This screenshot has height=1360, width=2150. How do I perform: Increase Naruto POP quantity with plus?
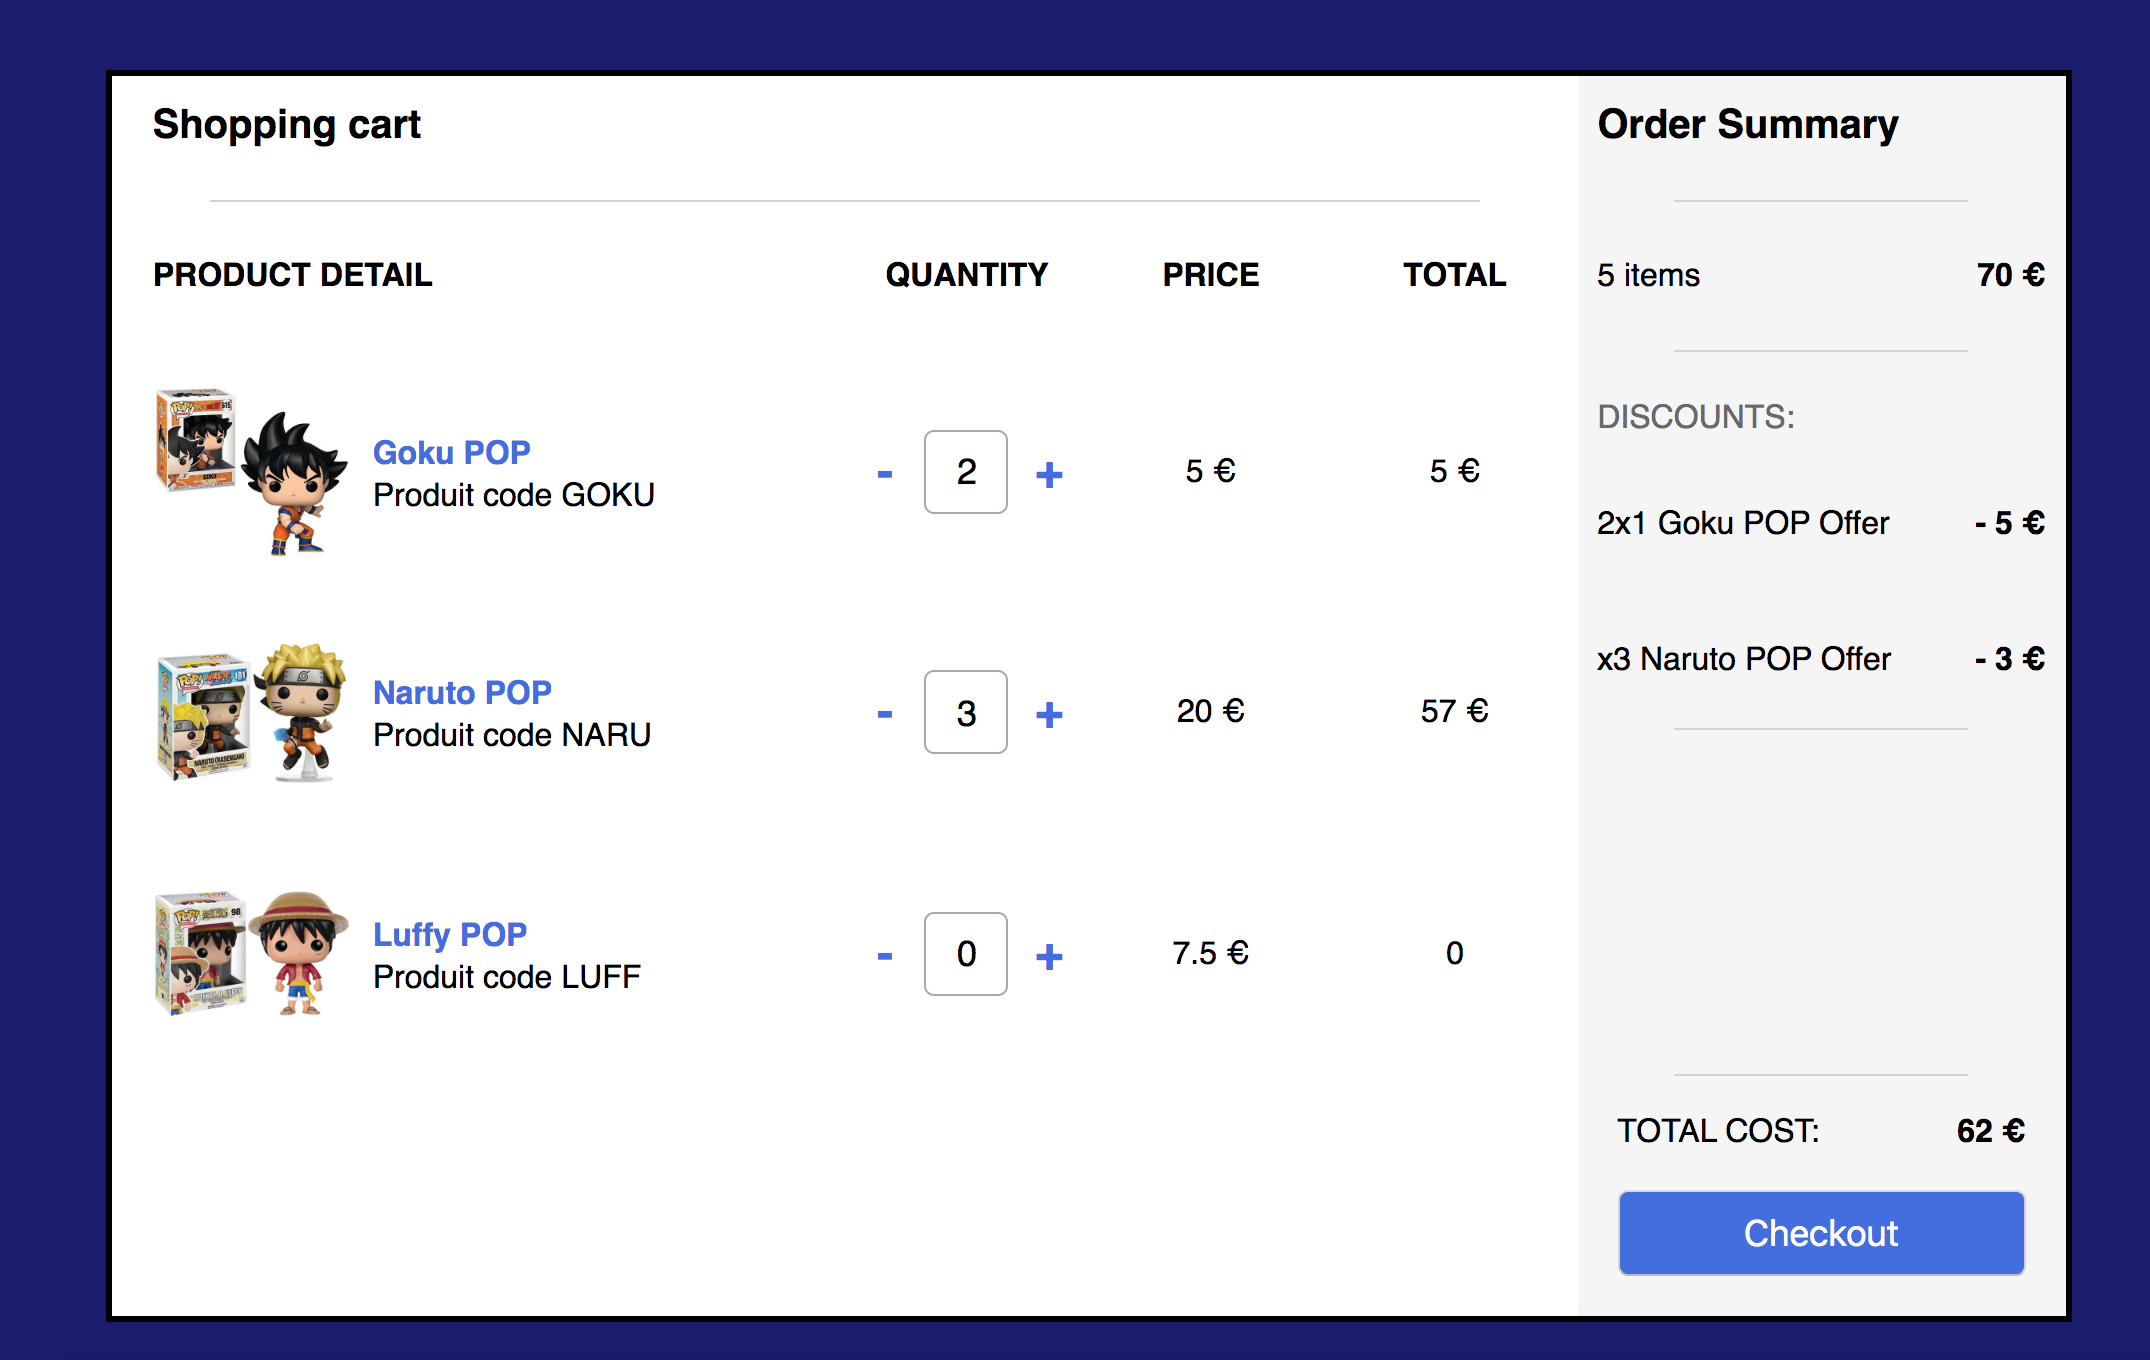1049,714
